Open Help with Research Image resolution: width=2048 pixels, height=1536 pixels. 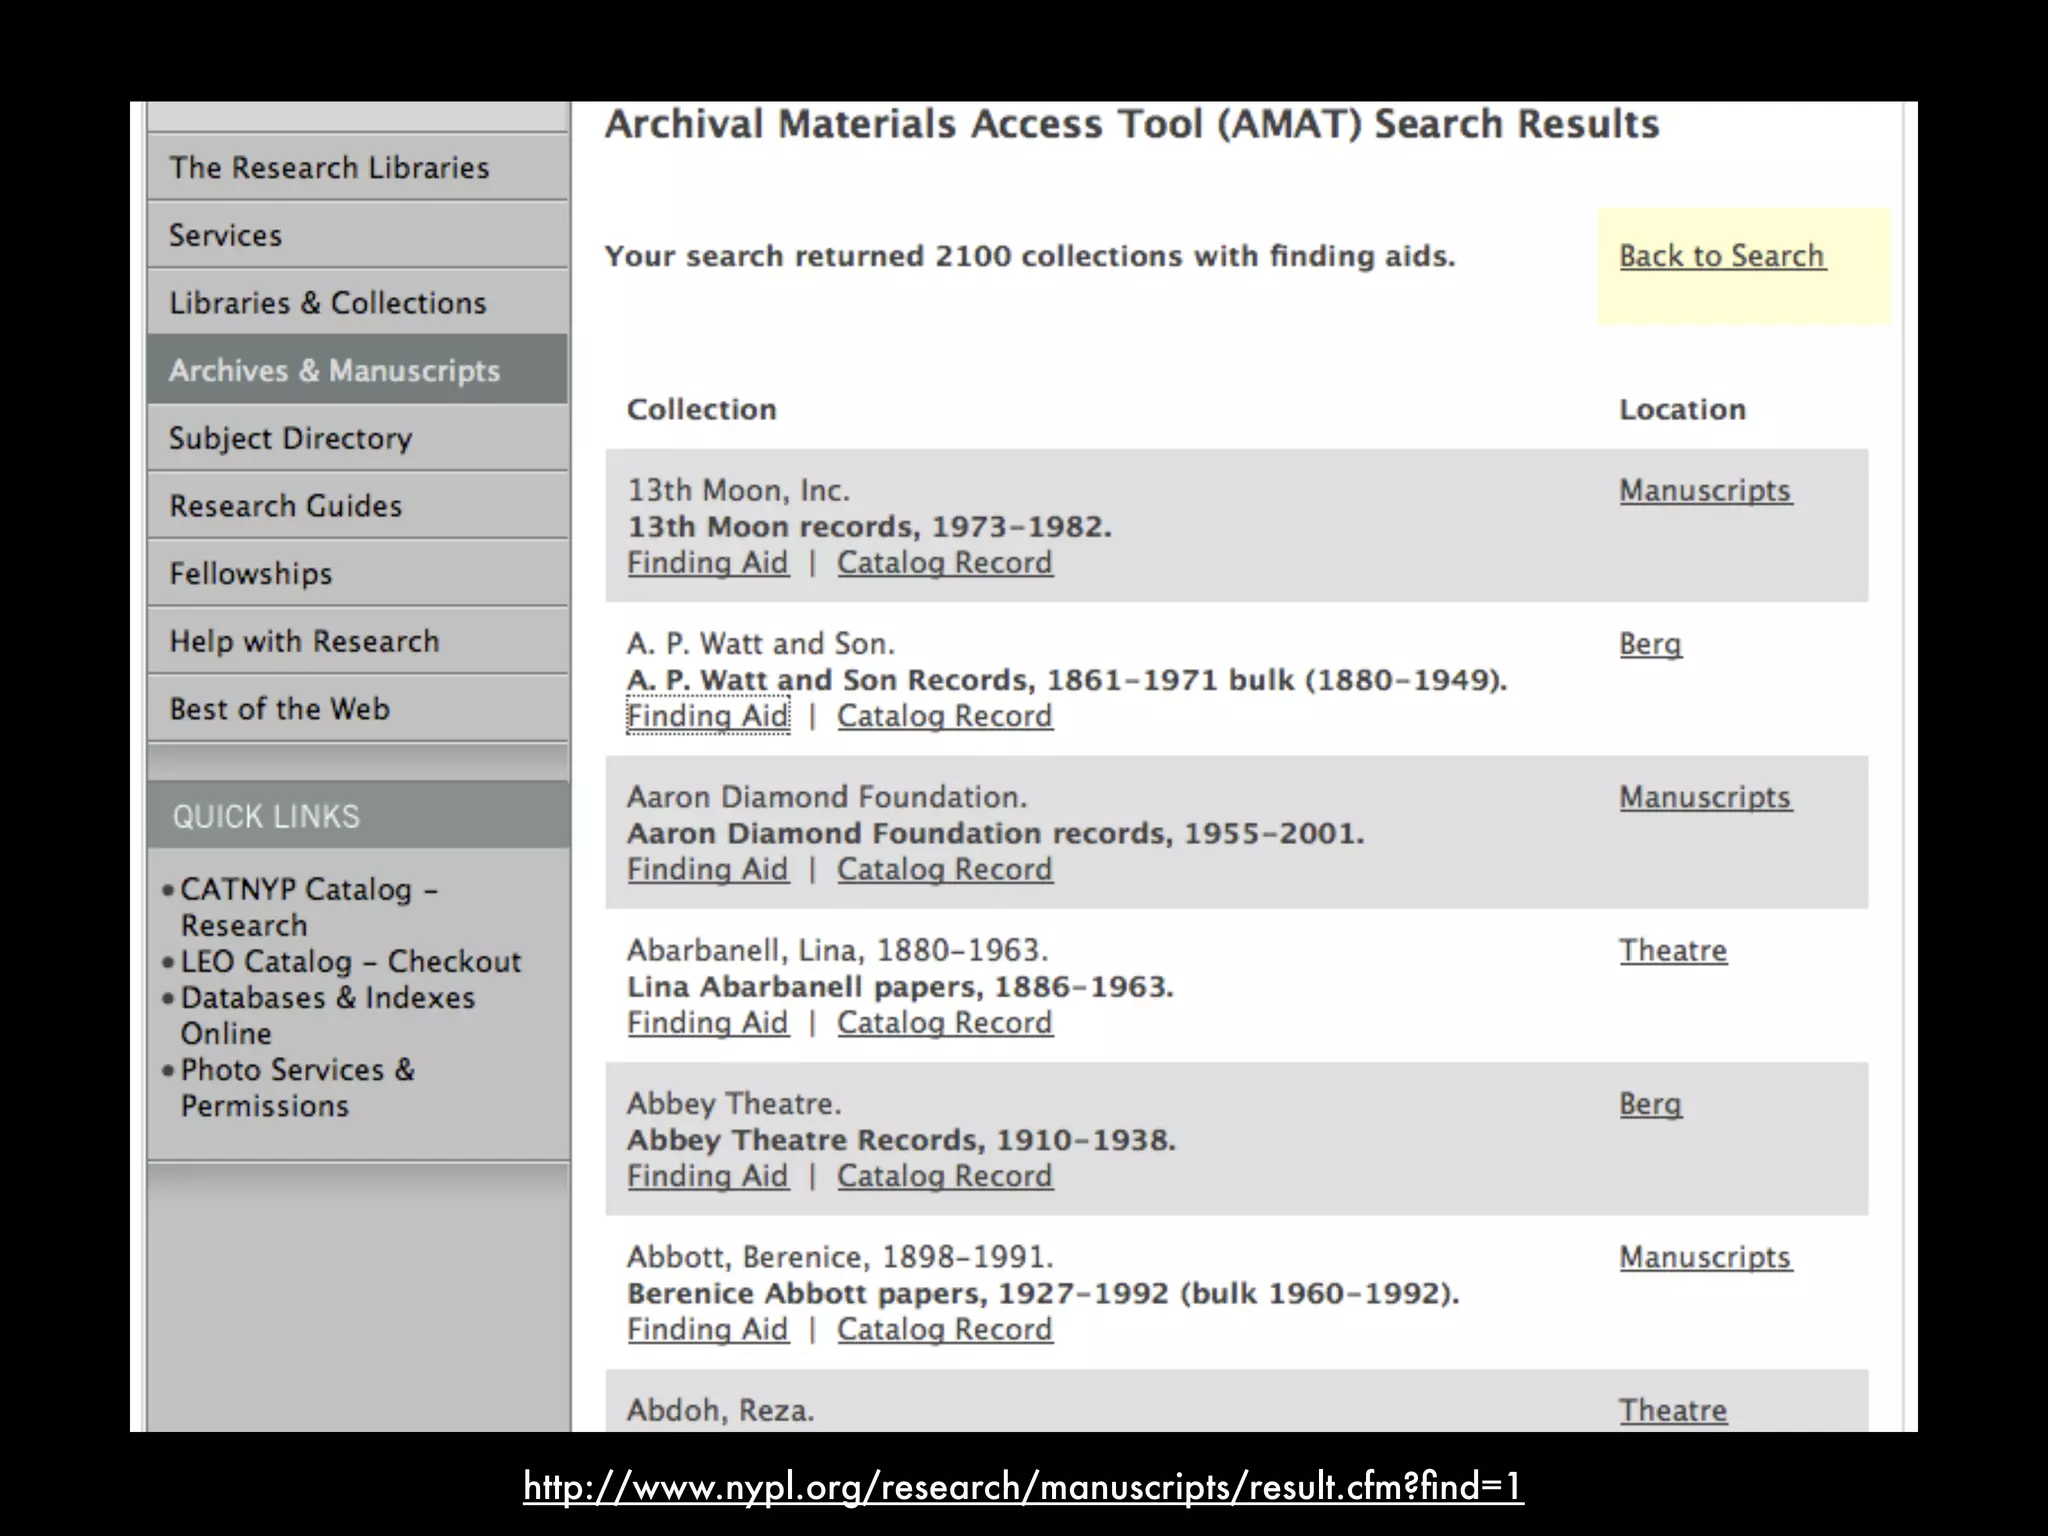click(358, 641)
